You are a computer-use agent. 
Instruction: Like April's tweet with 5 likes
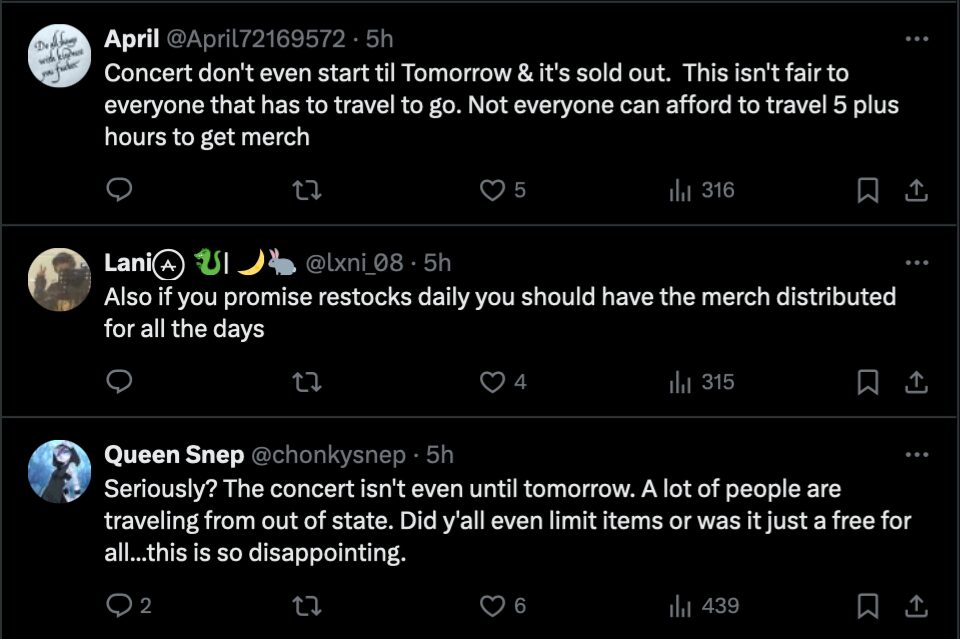(x=493, y=190)
